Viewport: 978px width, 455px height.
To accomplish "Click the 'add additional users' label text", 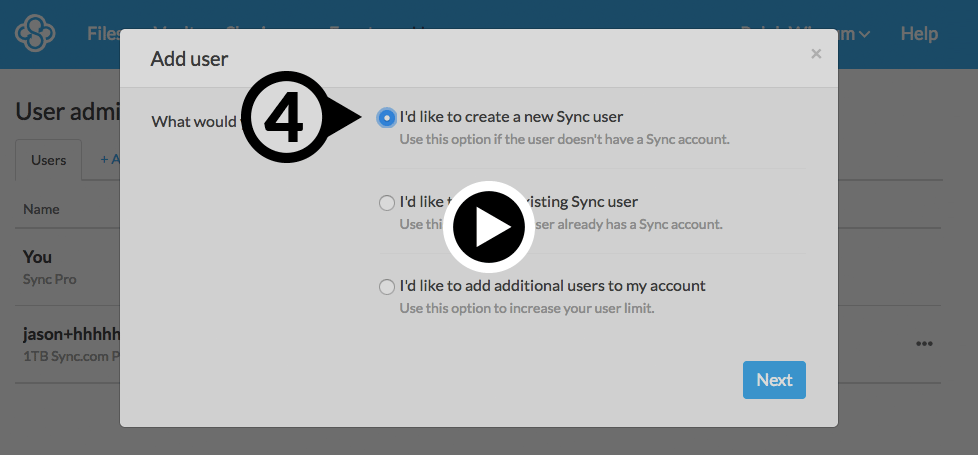I will 552,286.
